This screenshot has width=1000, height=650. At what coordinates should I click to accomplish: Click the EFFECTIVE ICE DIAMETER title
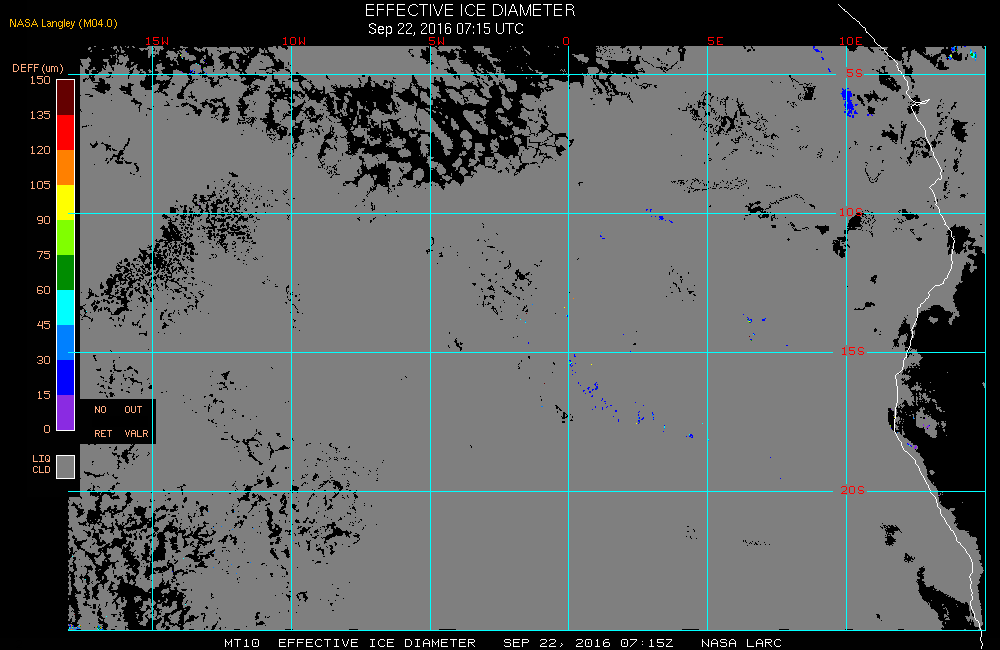(470, 10)
